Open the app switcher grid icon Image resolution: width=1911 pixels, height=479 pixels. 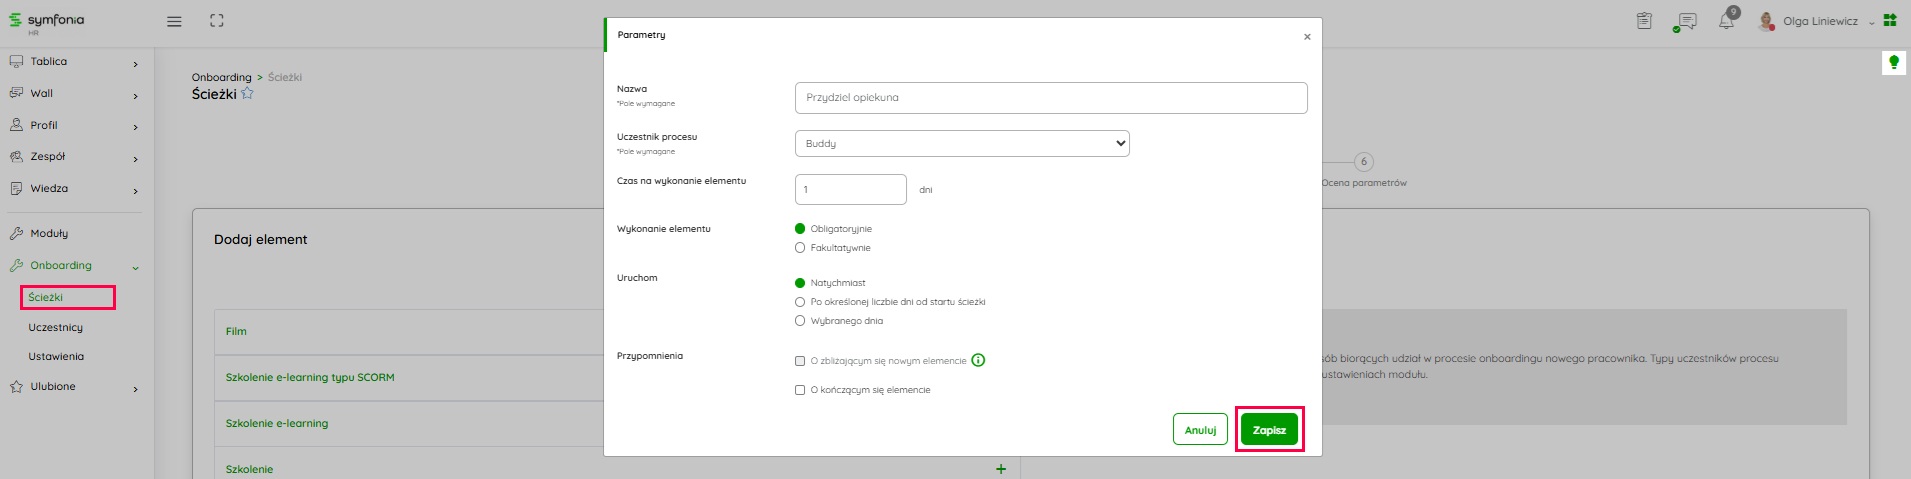coord(1890,20)
